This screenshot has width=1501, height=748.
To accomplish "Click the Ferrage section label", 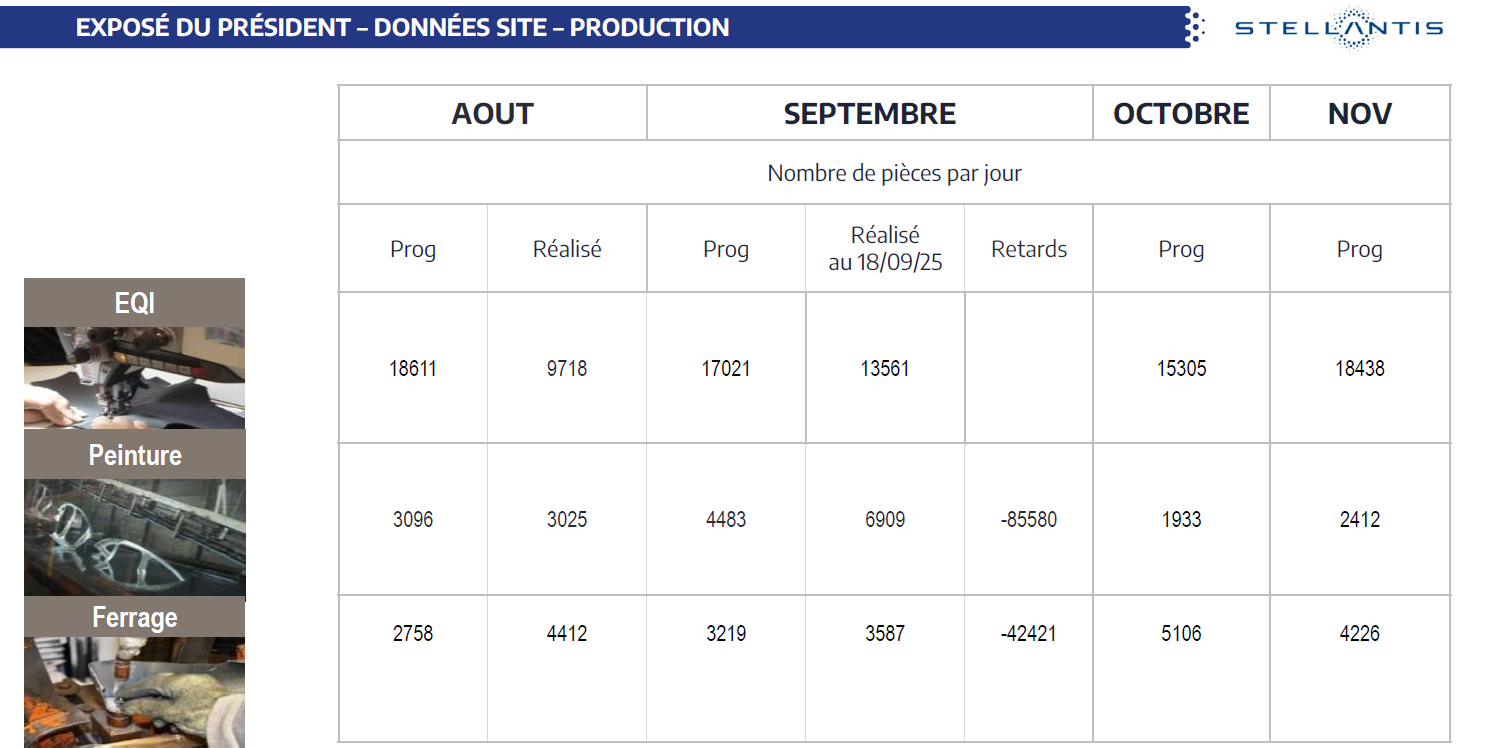I will tap(134, 617).
